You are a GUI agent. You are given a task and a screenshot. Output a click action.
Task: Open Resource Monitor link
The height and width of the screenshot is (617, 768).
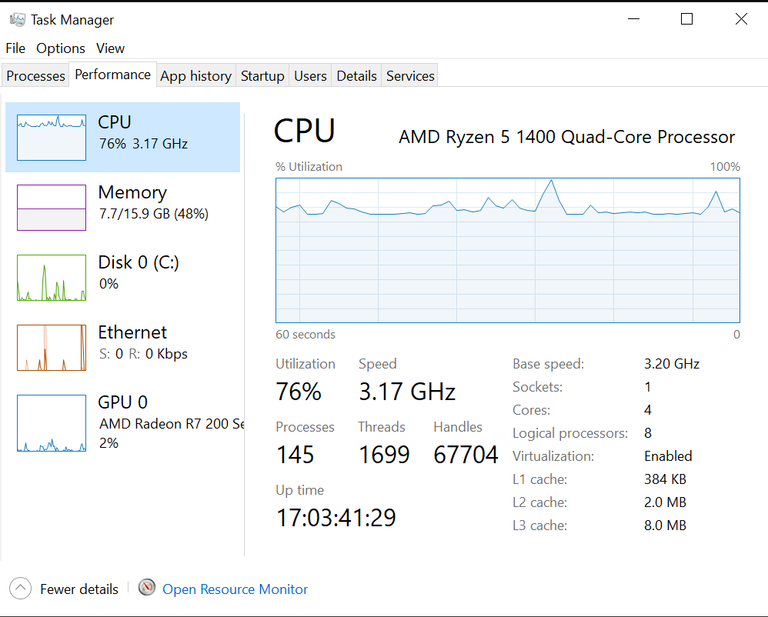coord(235,589)
